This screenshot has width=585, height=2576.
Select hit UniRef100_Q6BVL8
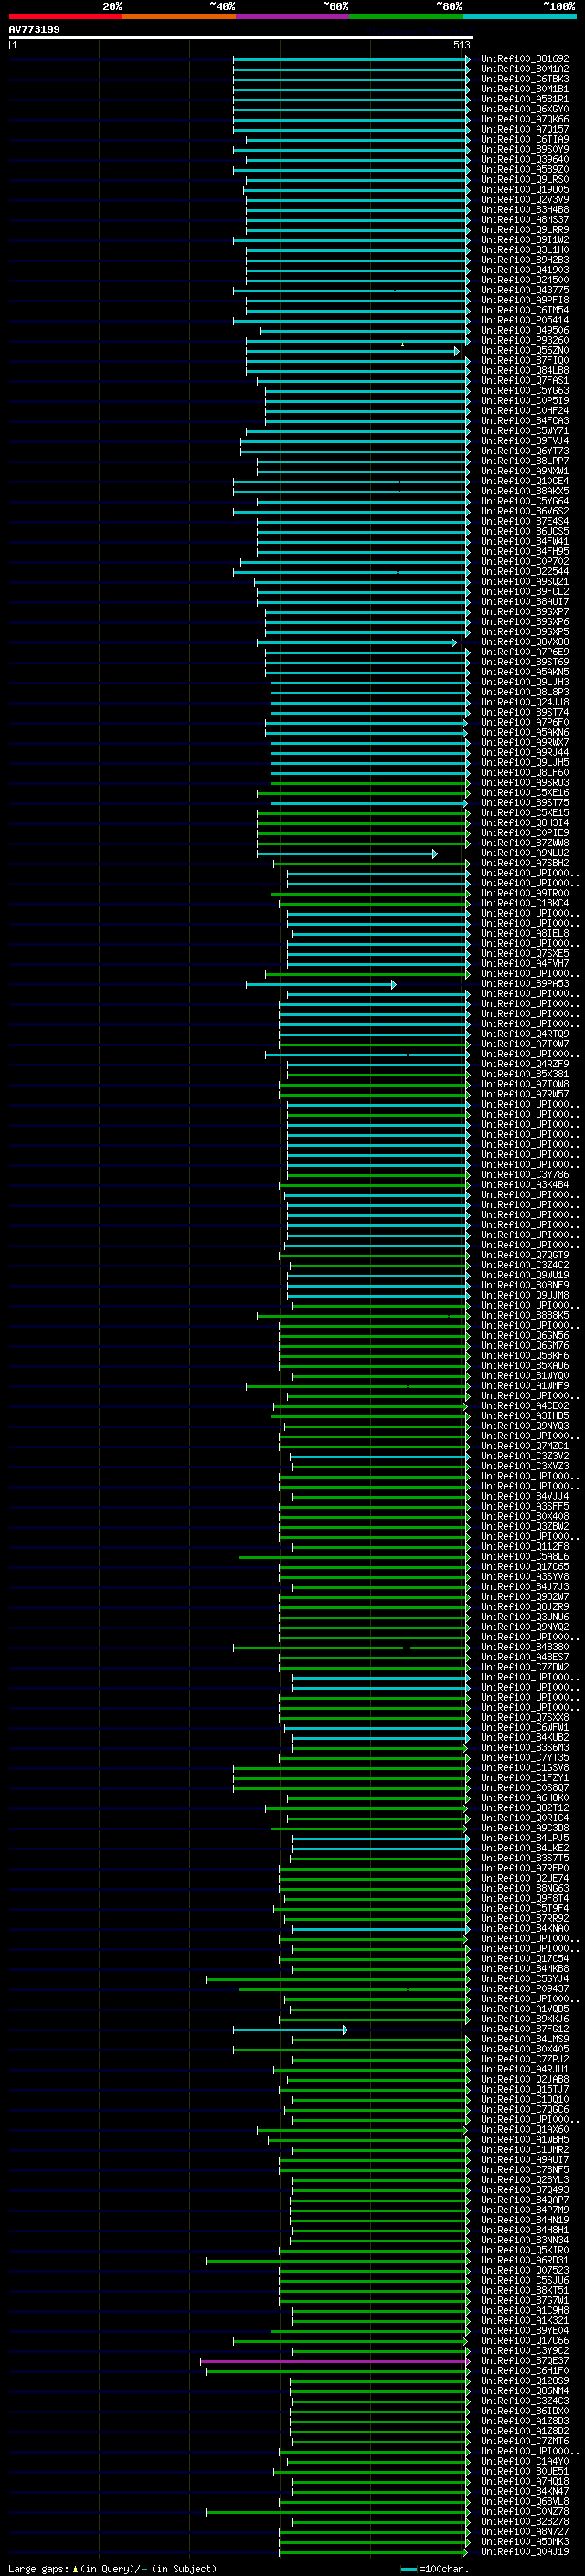click(524, 2501)
